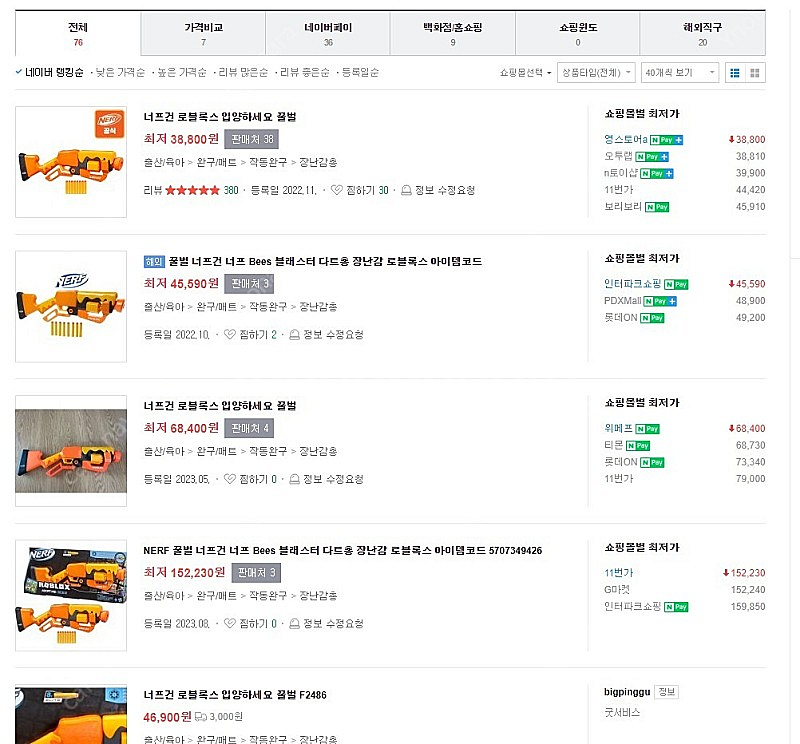The width and height of the screenshot is (800, 744).
Task: Click the plus icon next to n토이샵's N Pay badge
Action: (668, 173)
